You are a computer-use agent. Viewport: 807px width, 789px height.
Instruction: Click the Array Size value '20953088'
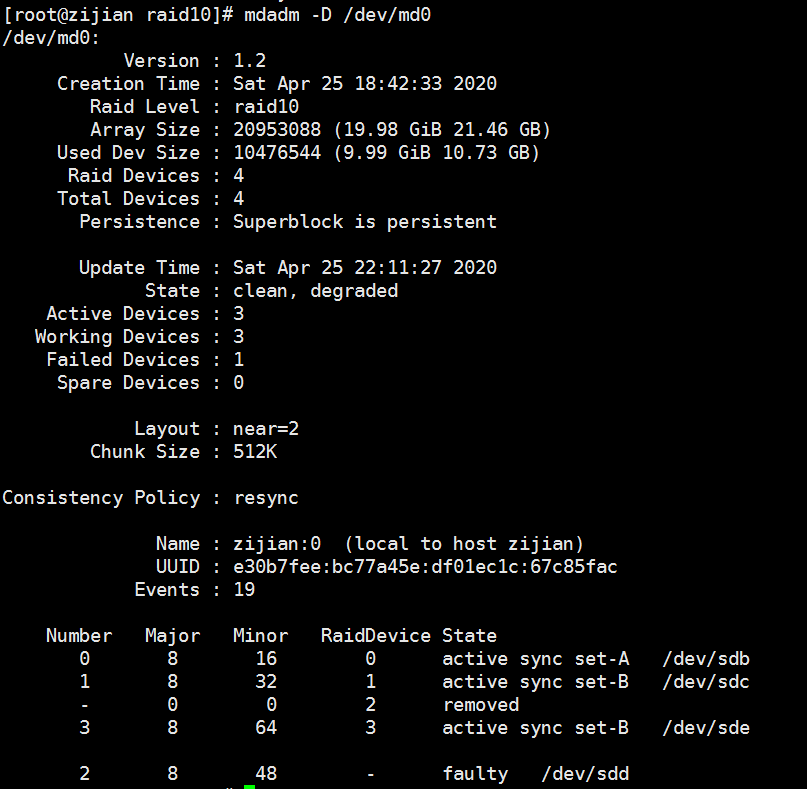point(277,130)
